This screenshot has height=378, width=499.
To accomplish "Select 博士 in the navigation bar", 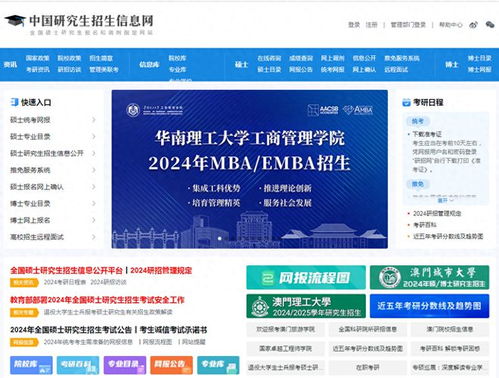I will 452,64.
